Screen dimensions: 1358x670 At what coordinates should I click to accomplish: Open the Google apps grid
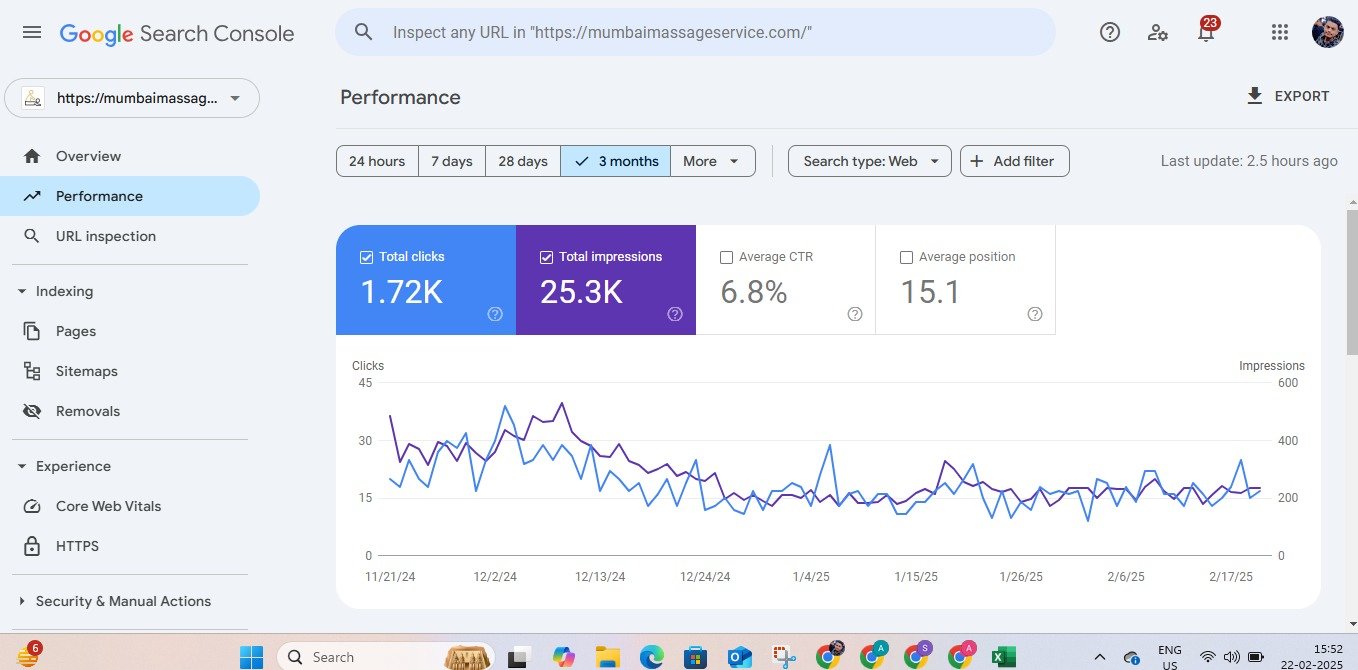[1280, 32]
